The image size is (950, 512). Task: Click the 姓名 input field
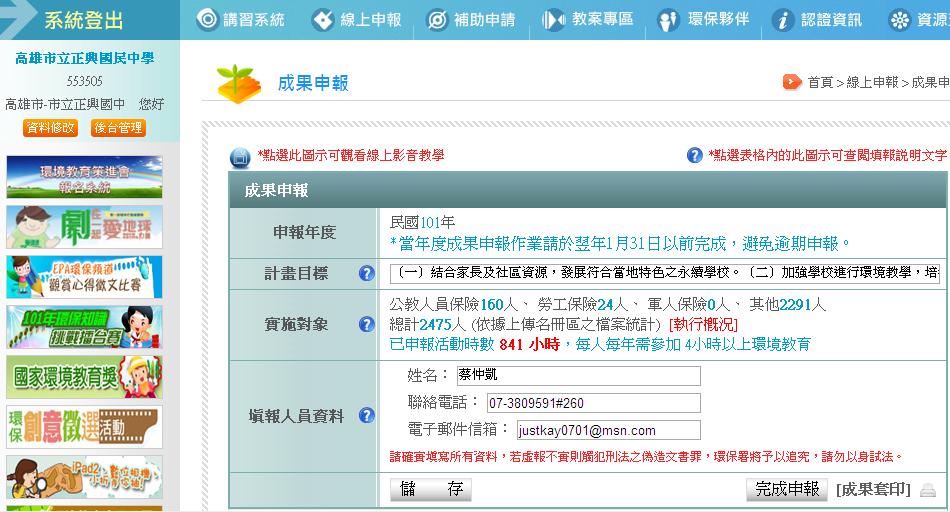tap(578, 376)
